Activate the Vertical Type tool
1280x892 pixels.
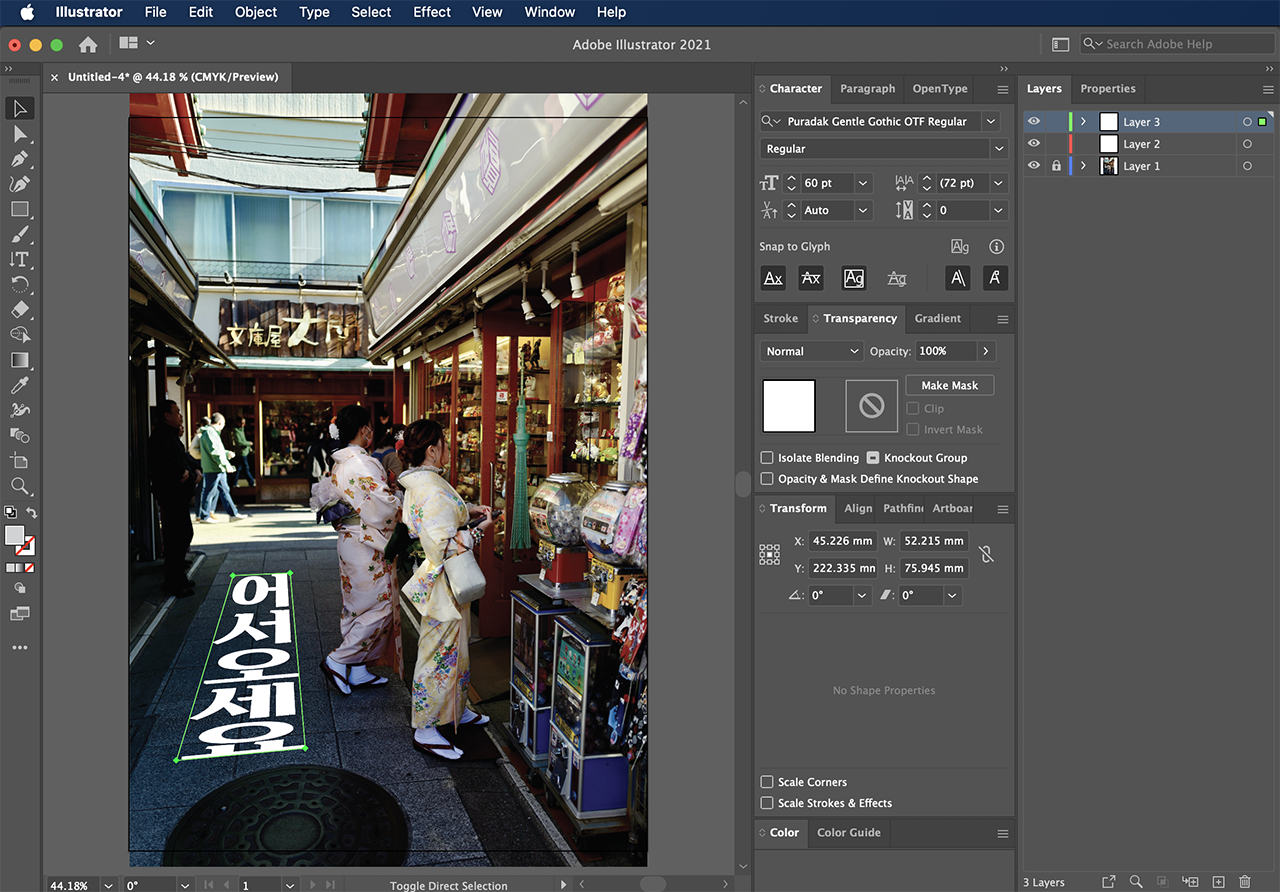20,259
